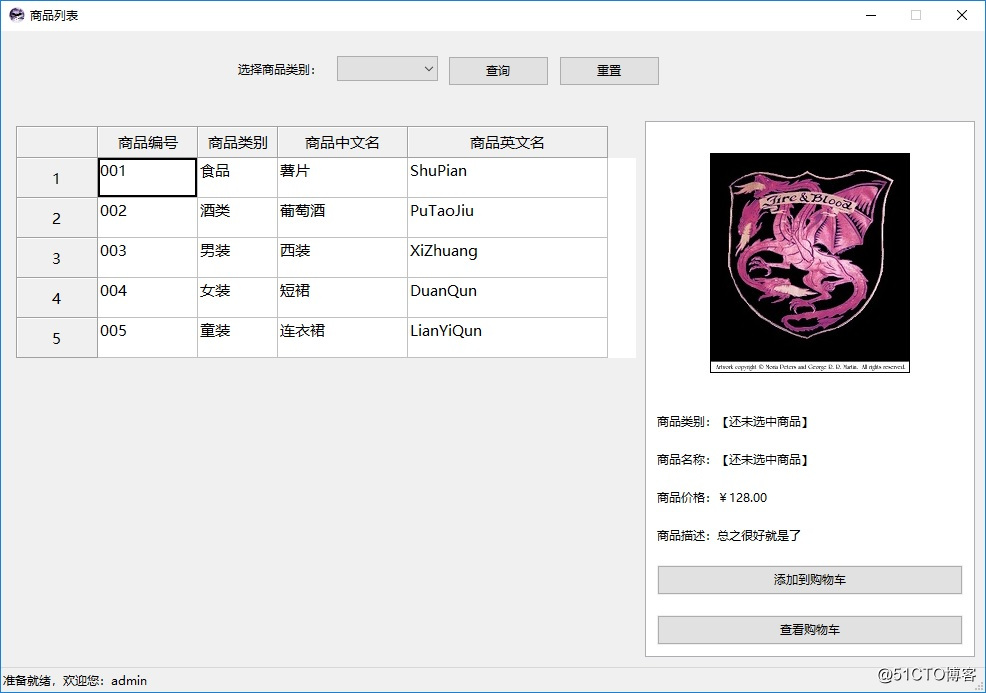Click the 添加到购物车 button

[810, 580]
